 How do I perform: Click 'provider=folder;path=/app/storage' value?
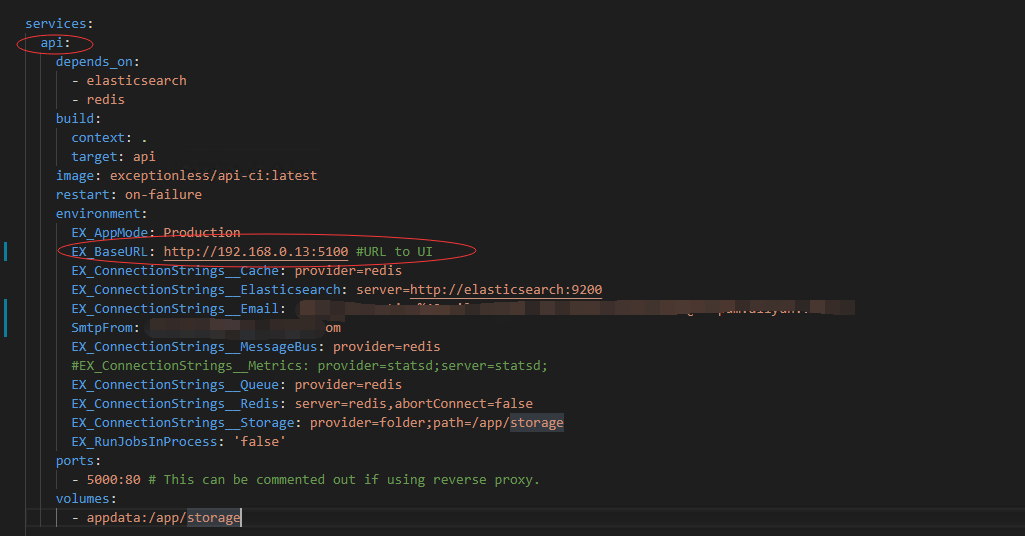pos(437,422)
